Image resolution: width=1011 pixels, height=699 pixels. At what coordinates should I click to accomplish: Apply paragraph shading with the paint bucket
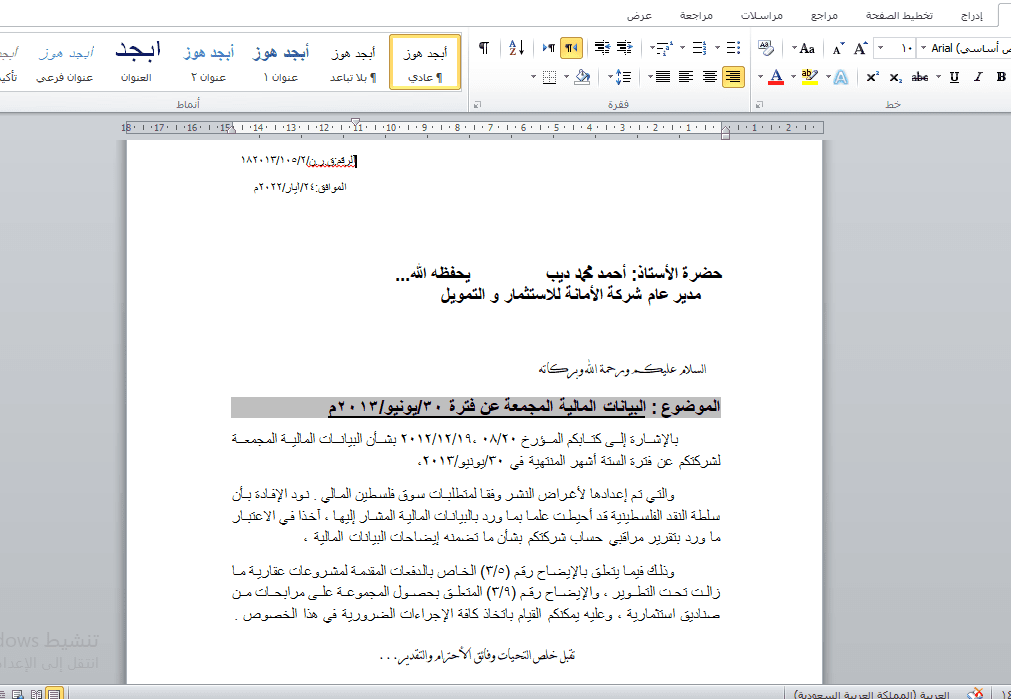click(x=582, y=77)
